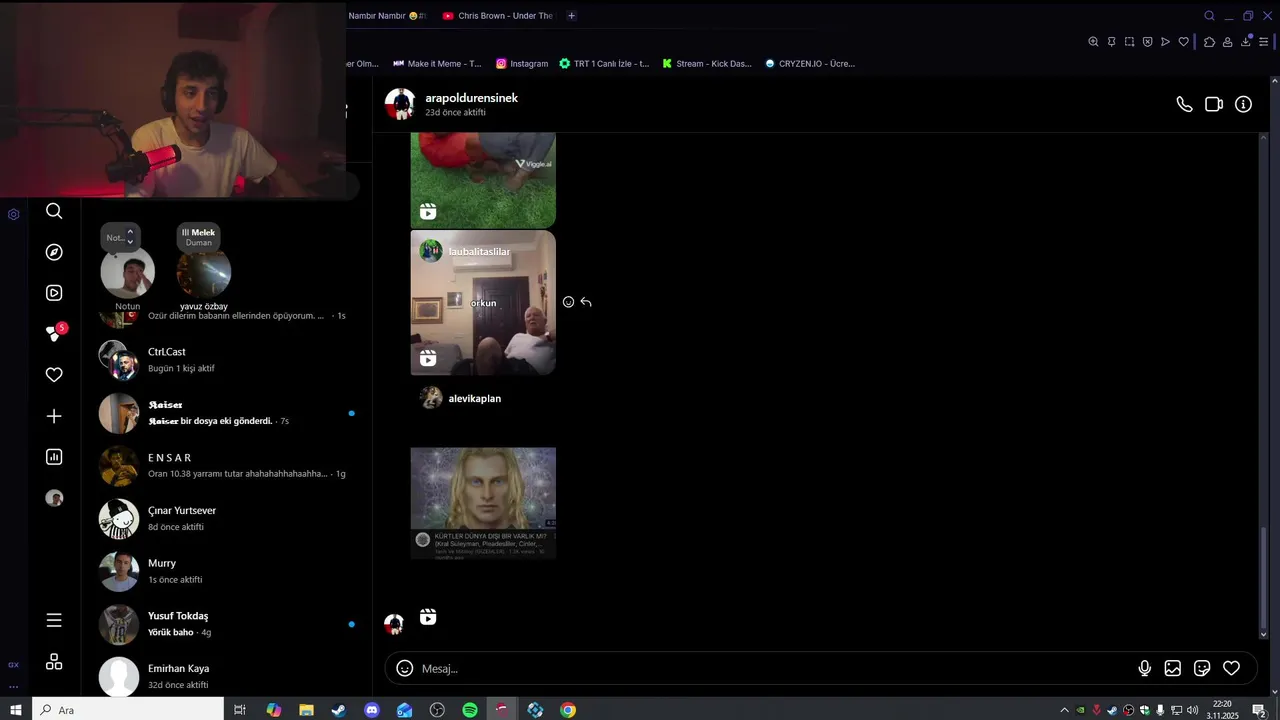
Task: Send a heart in message box
Action: click(x=1231, y=668)
